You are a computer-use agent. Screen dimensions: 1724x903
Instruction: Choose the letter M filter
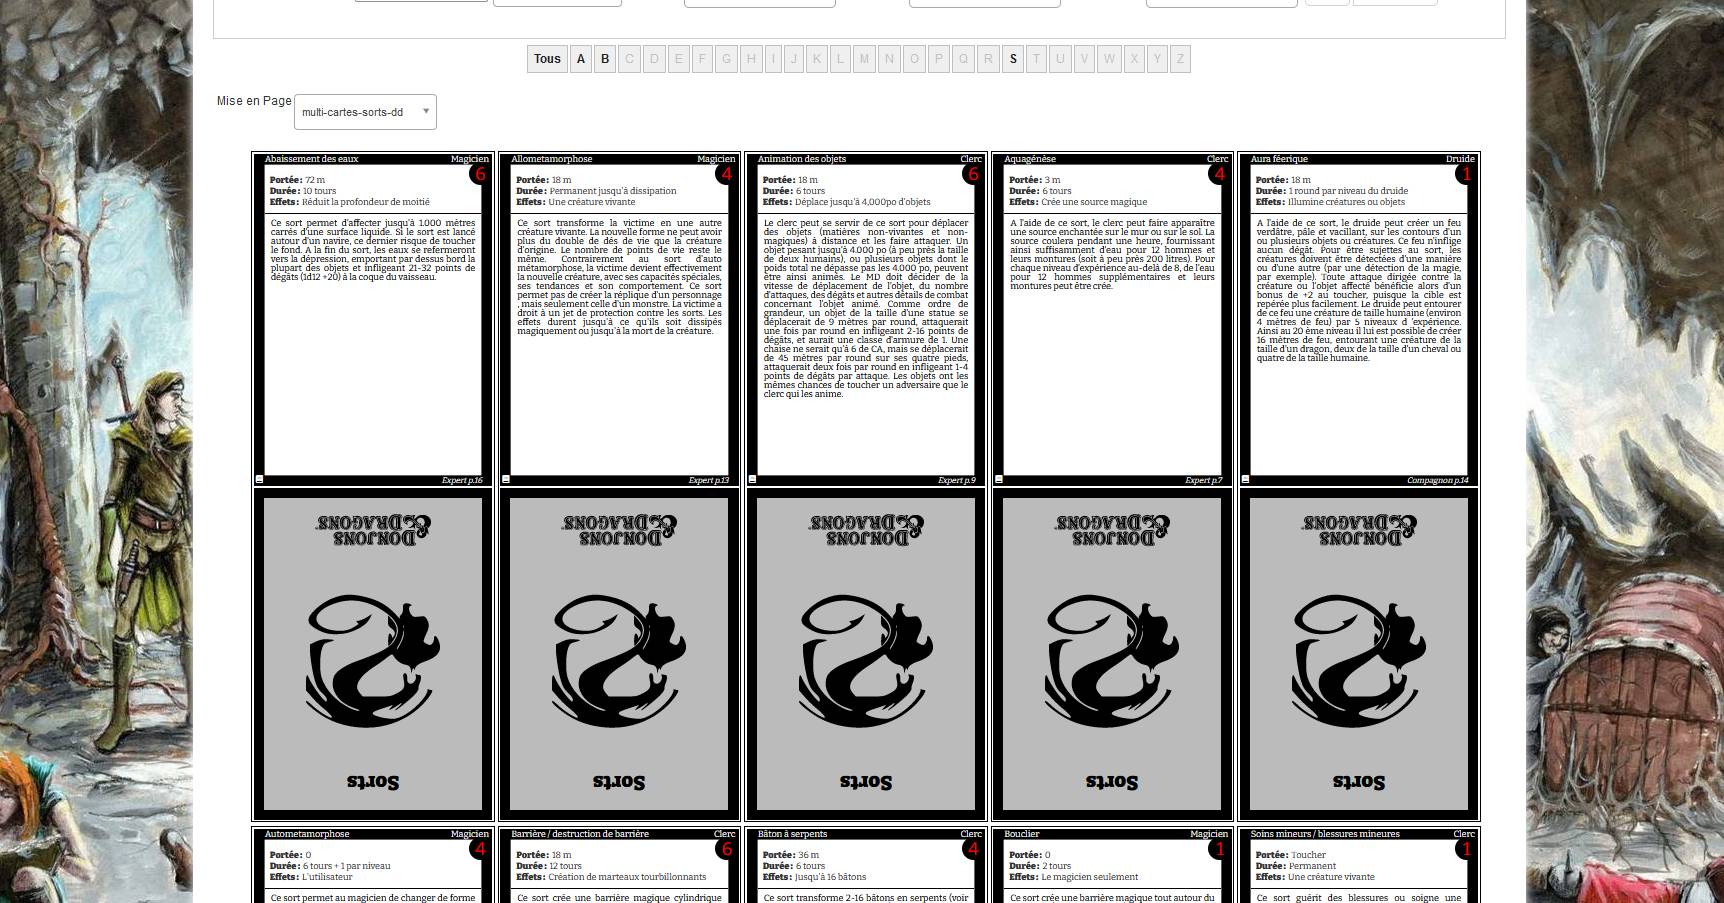(865, 59)
